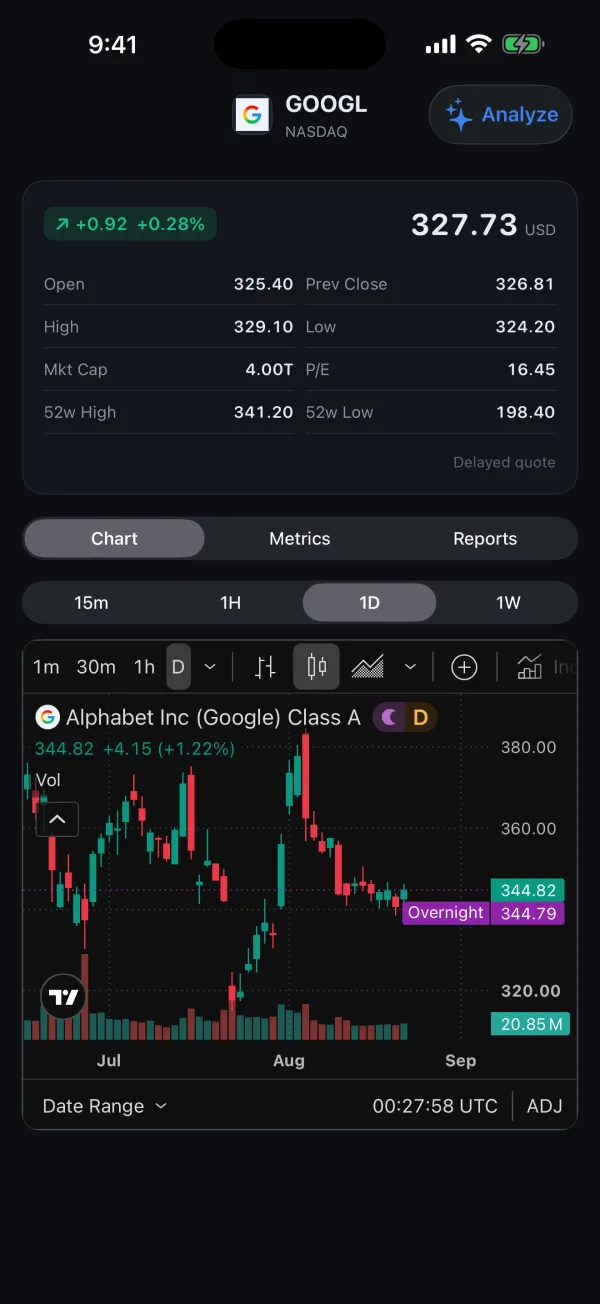Choose the 1m chart interval
Image resolution: width=600 pixels, height=1304 pixels.
pos(46,667)
